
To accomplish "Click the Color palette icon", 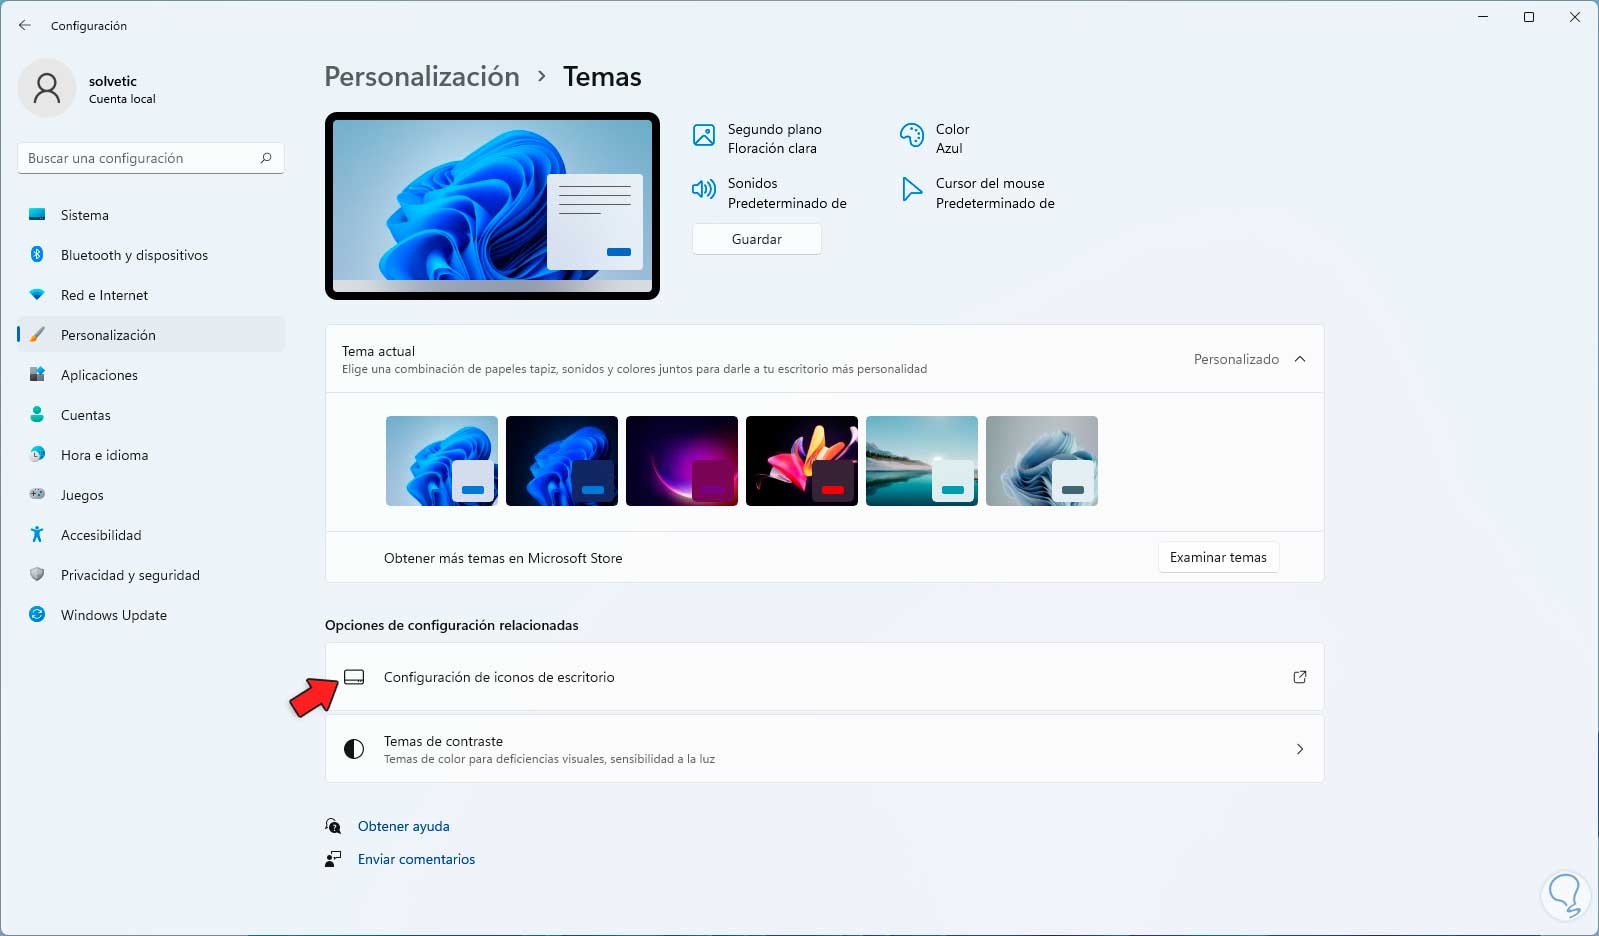I will (912, 135).
